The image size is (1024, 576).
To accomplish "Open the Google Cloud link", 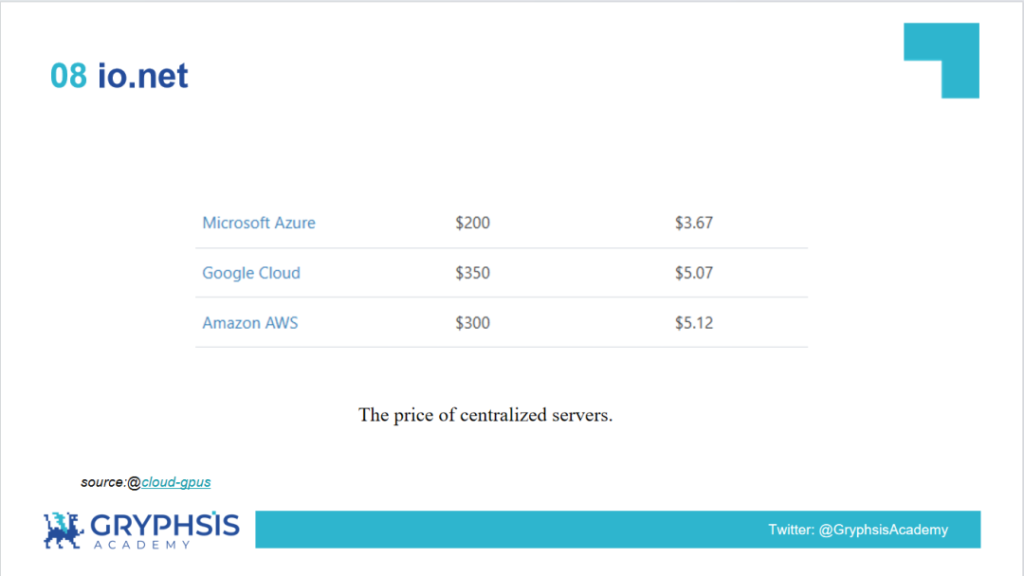I will tap(251, 273).
